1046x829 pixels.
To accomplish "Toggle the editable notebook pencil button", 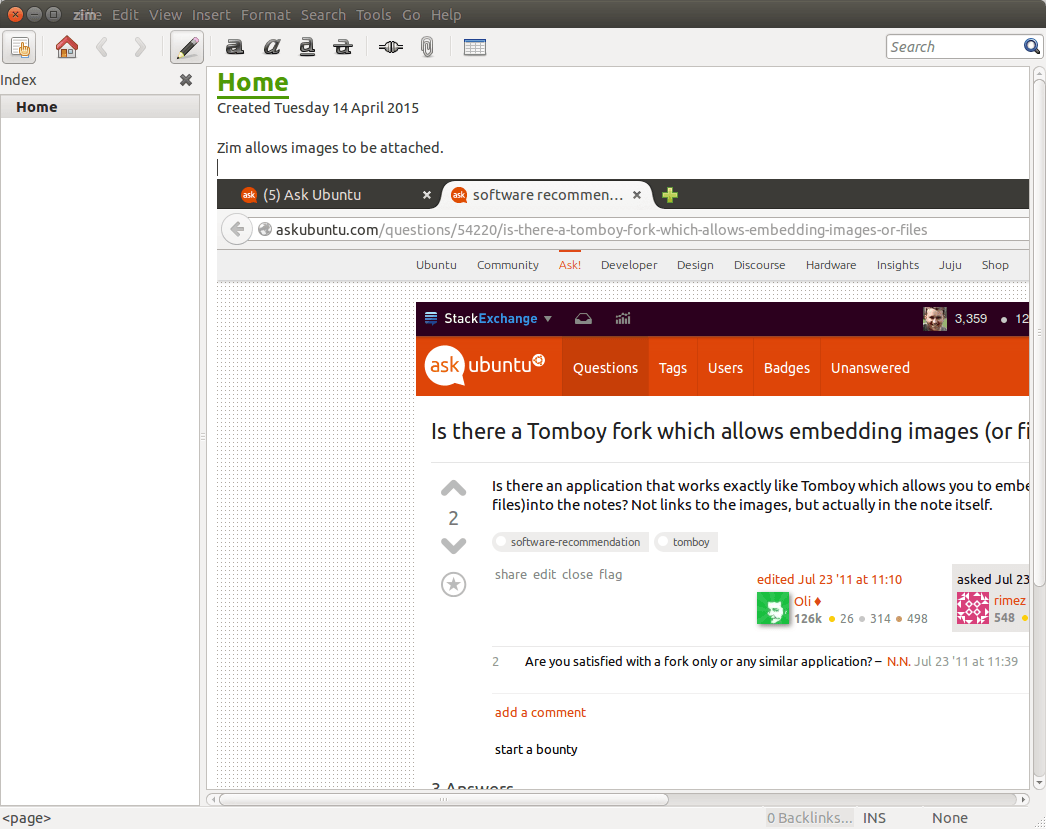I will 187,47.
